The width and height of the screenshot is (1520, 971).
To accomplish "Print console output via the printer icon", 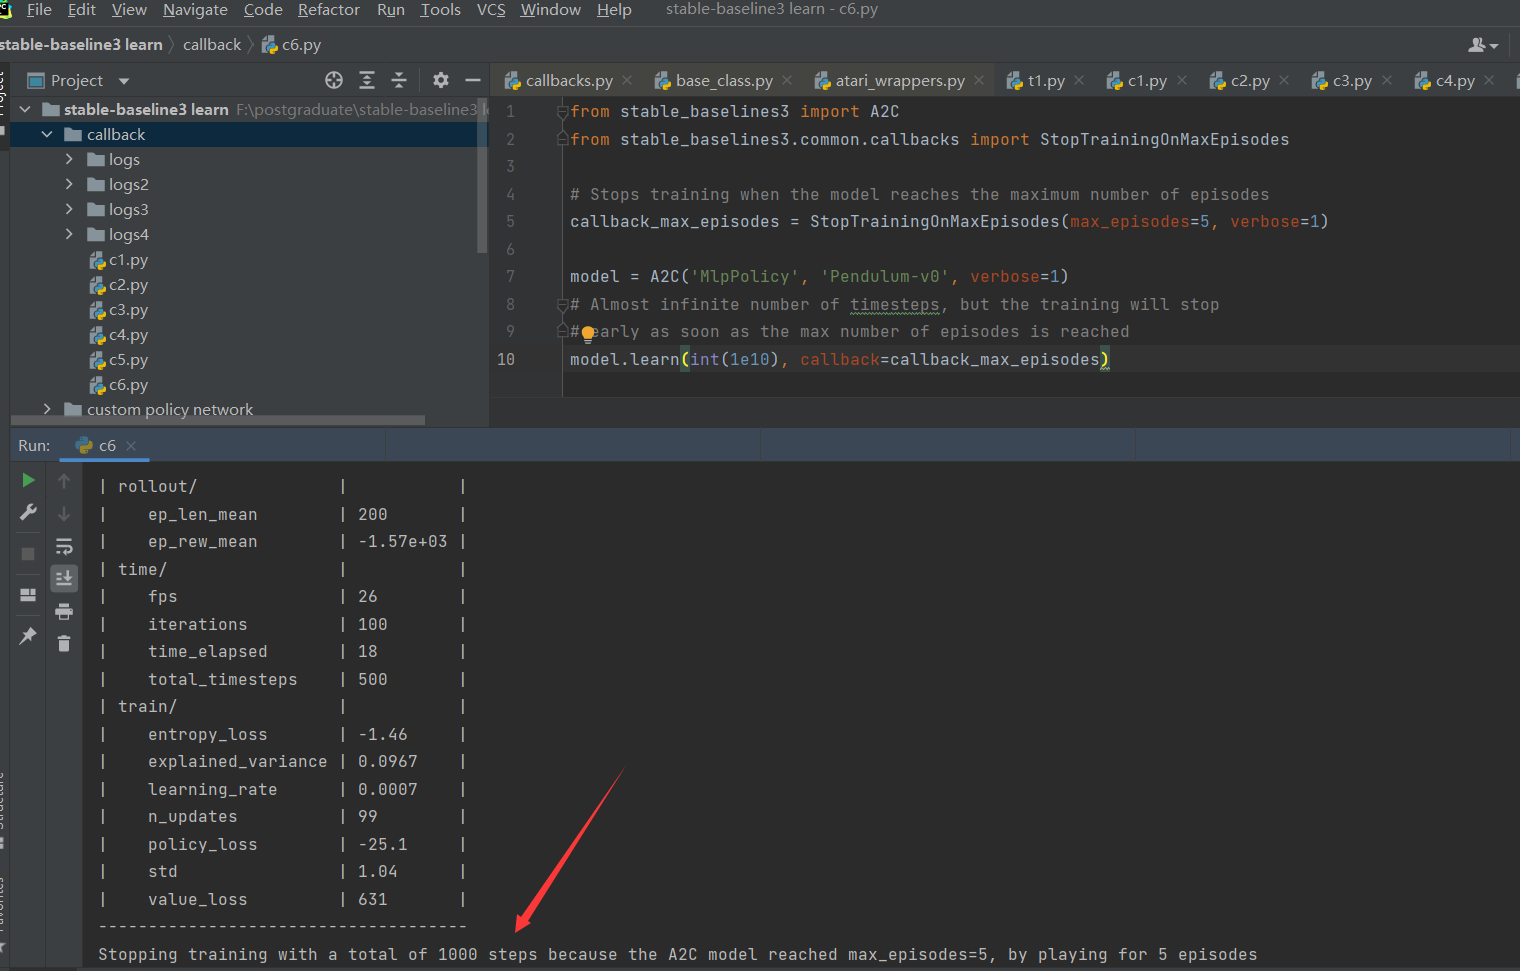I will click(x=64, y=611).
